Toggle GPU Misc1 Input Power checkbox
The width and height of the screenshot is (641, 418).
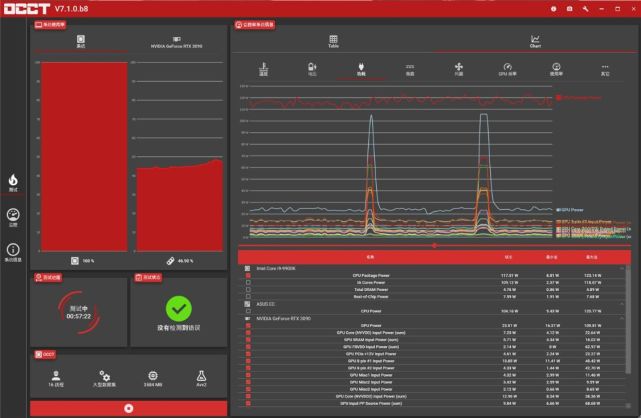pos(248,375)
